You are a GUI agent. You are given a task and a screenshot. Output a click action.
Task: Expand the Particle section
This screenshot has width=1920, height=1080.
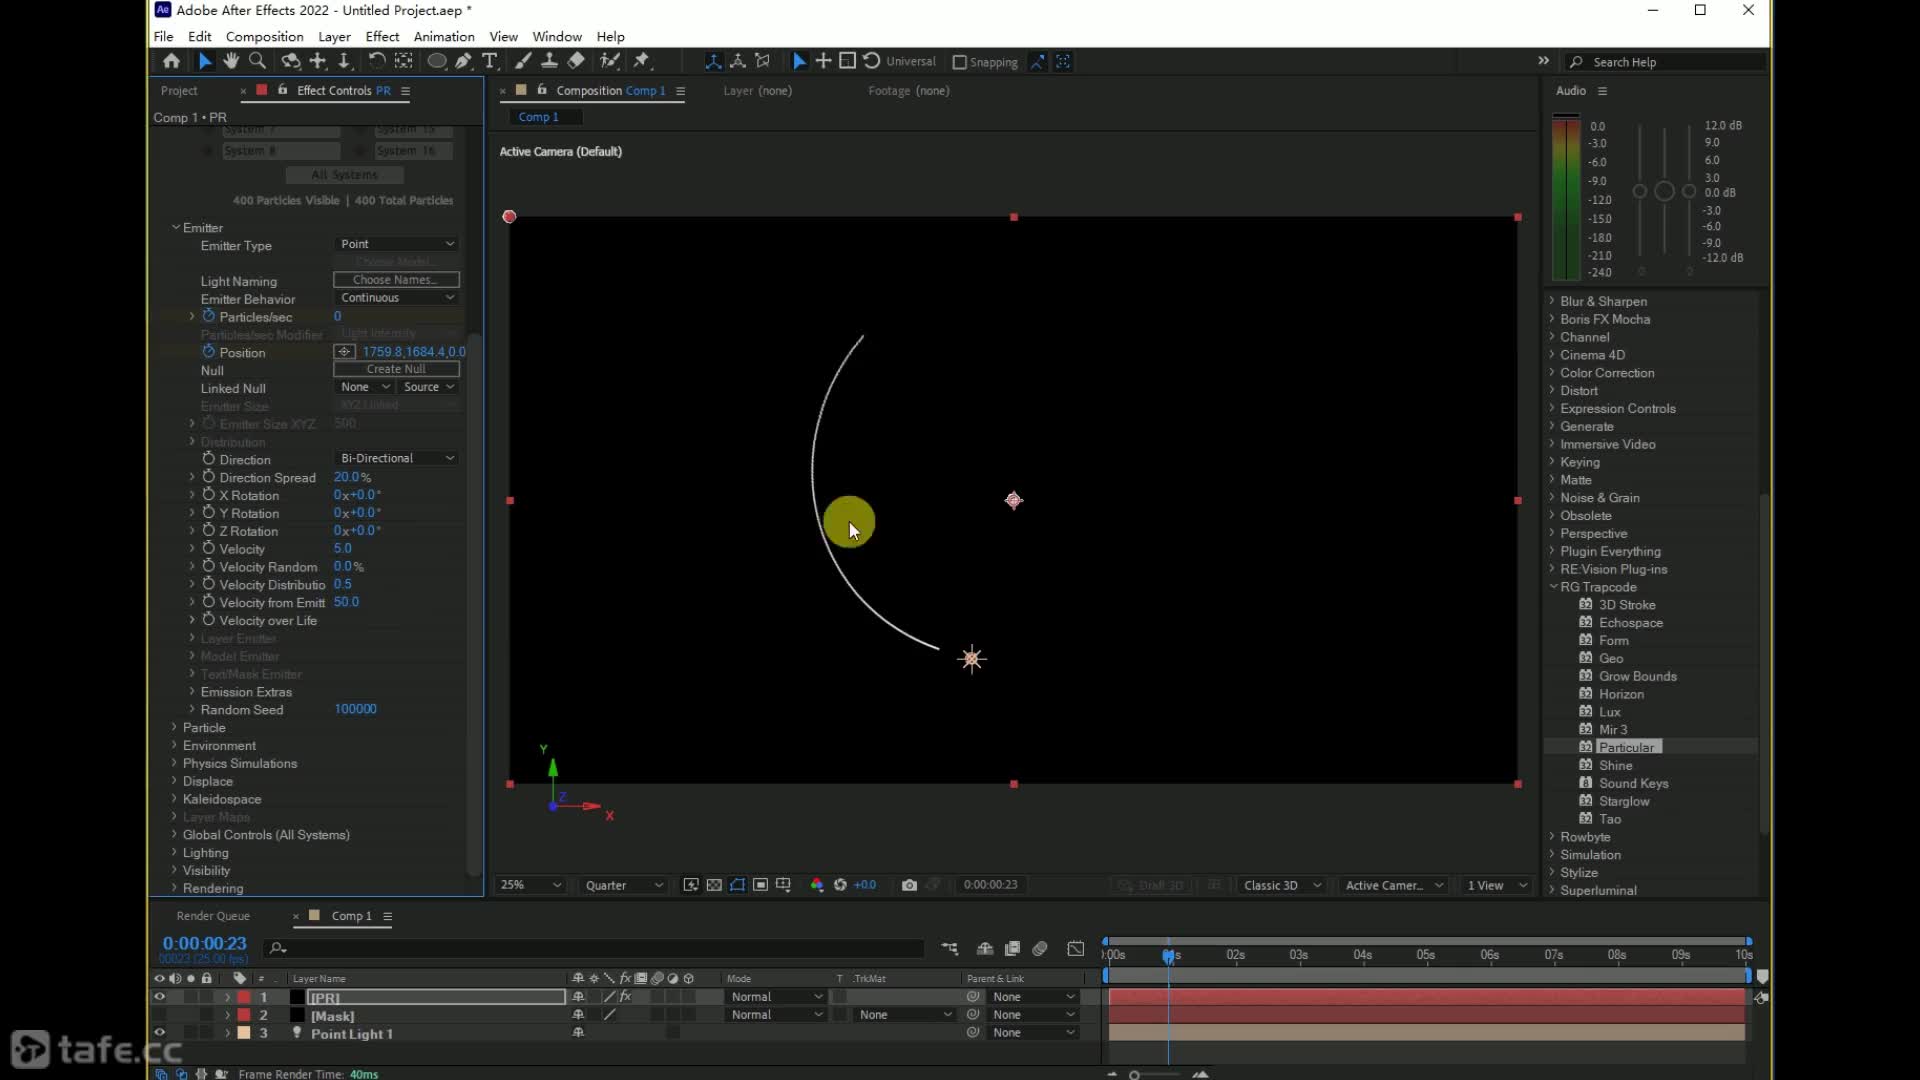point(175,727)
